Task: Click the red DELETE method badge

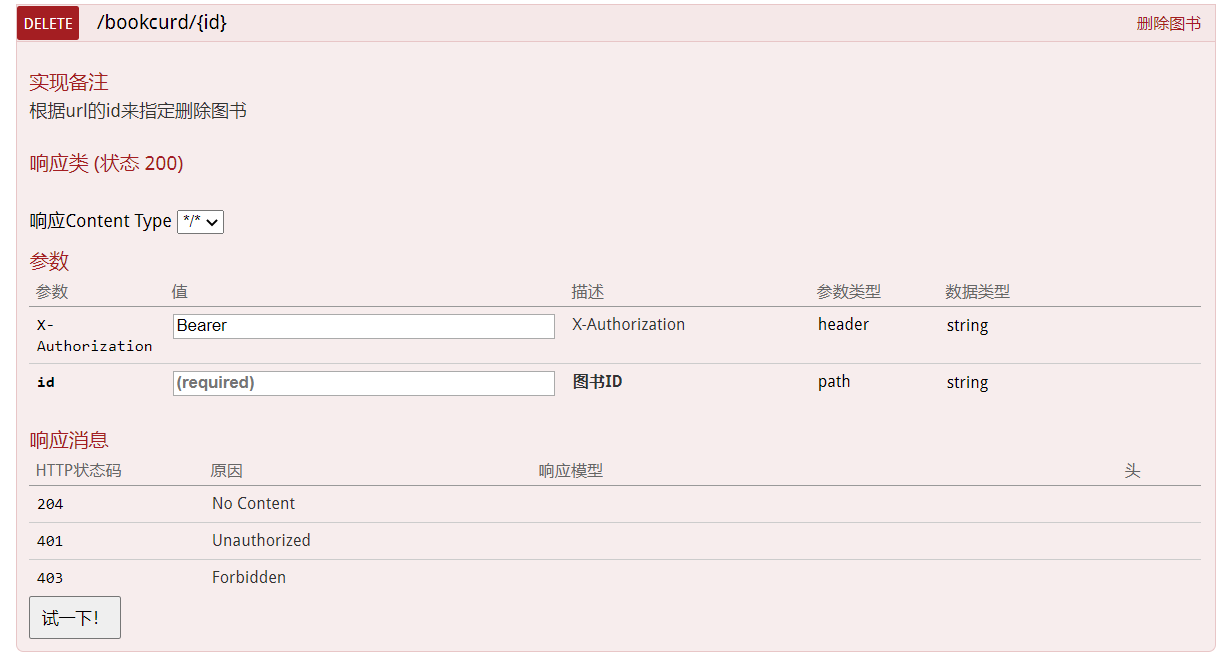Action: click(x=48, y=23)
